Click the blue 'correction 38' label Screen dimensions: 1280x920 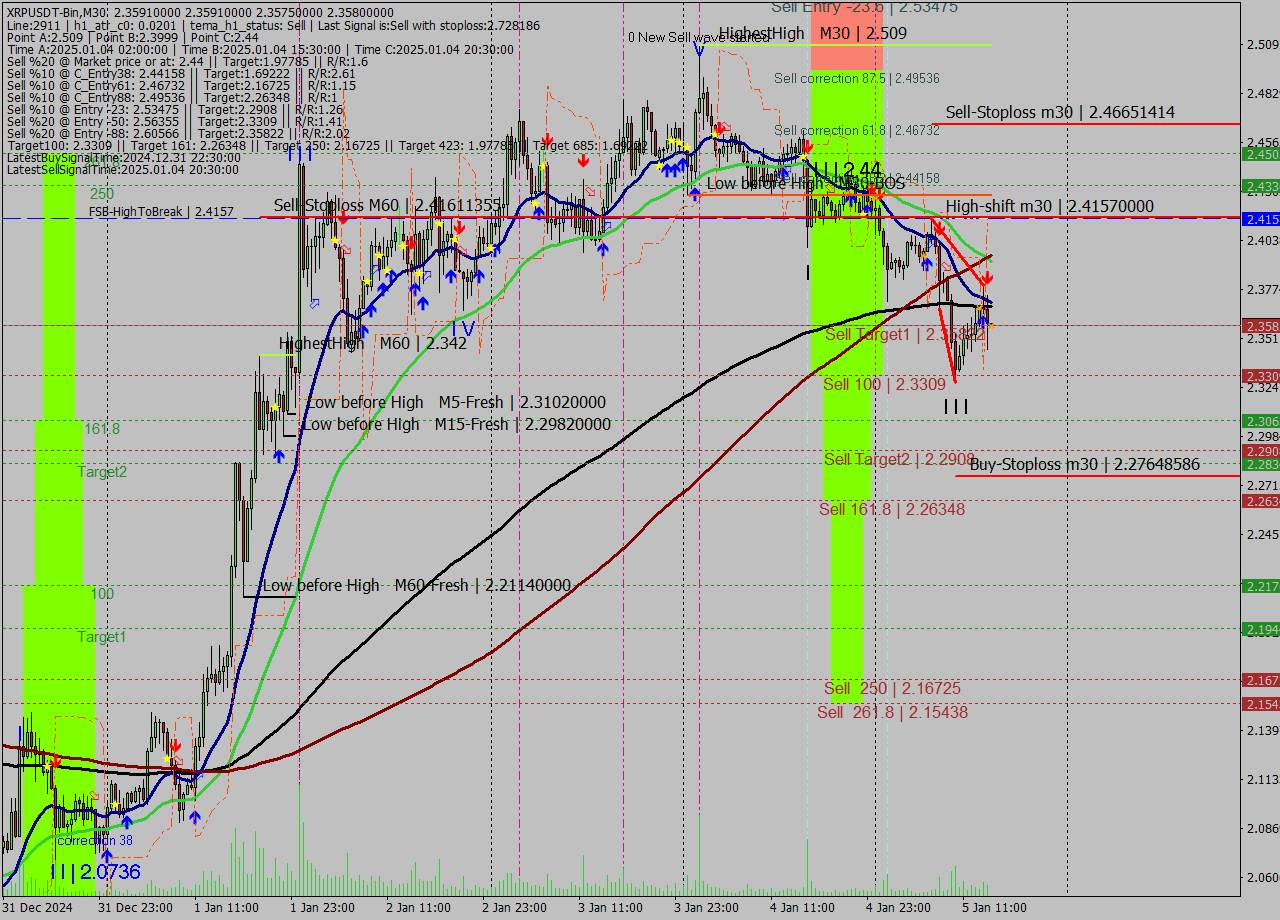[x=95, y=841]
